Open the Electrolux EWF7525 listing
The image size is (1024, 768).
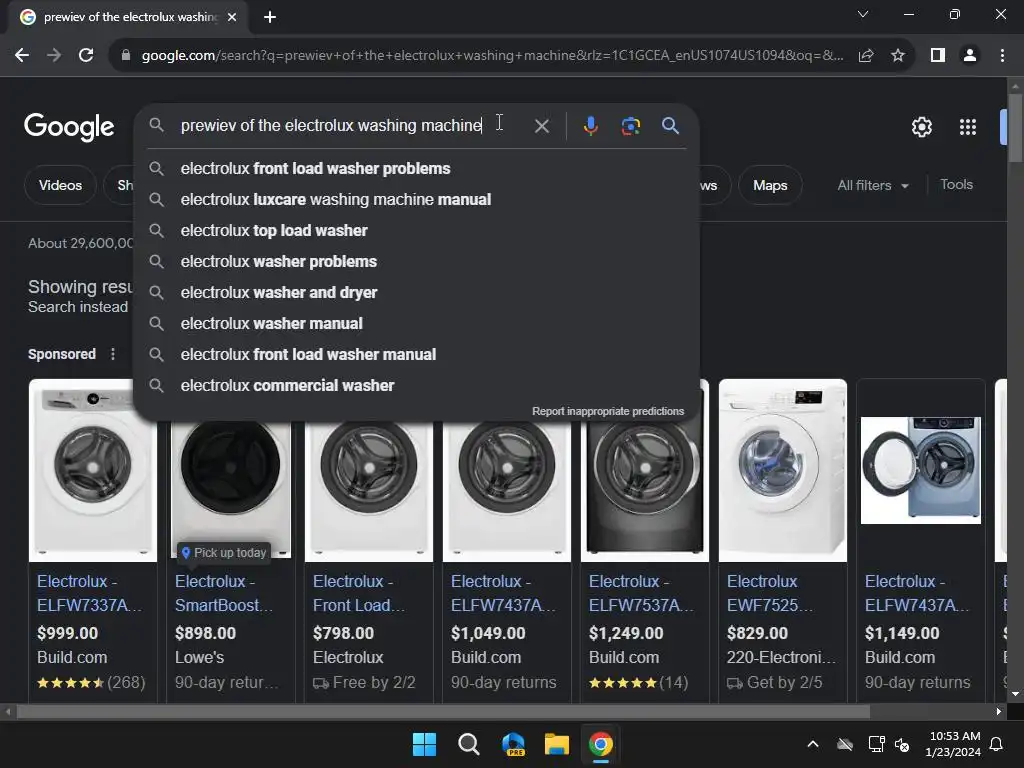[x=770, y=593]
